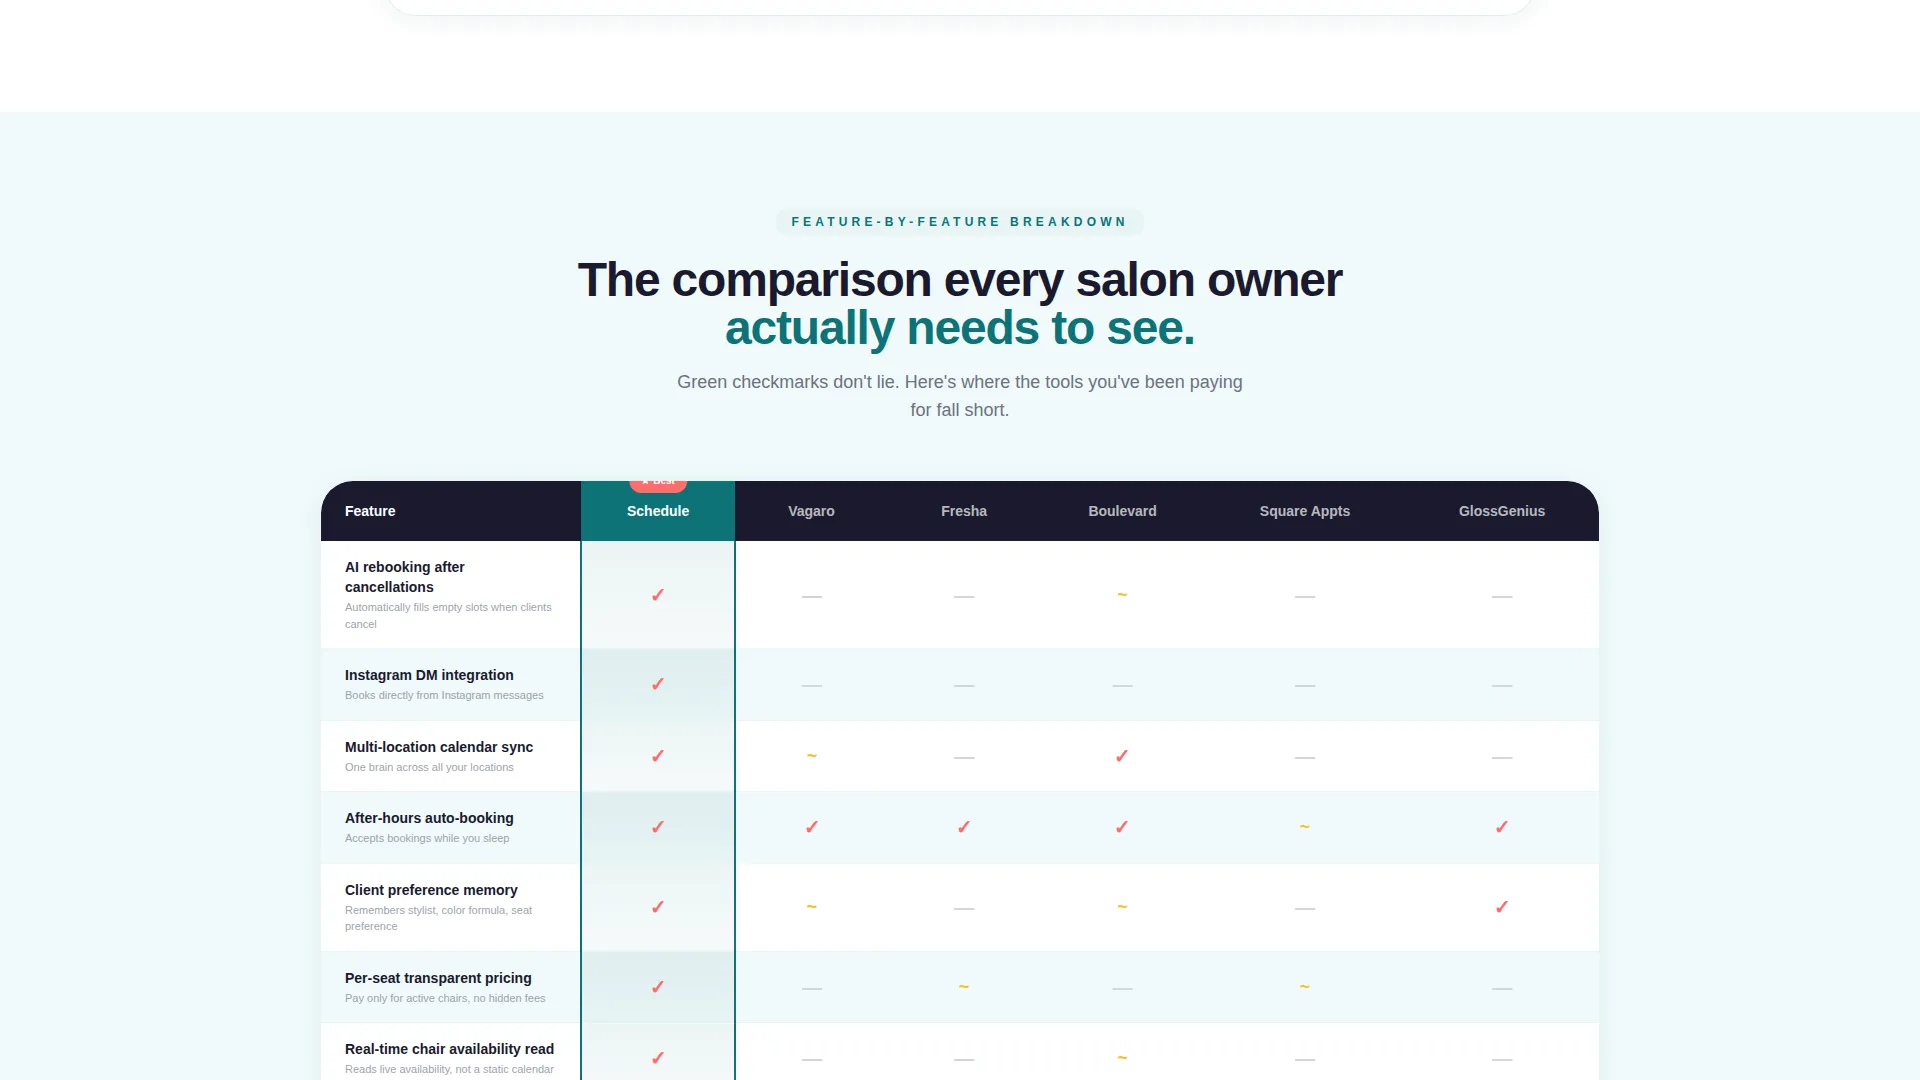Click the heading 'The comparison every salon owner'
The width and height of the screenshot is (1920, 1080).
960,280
